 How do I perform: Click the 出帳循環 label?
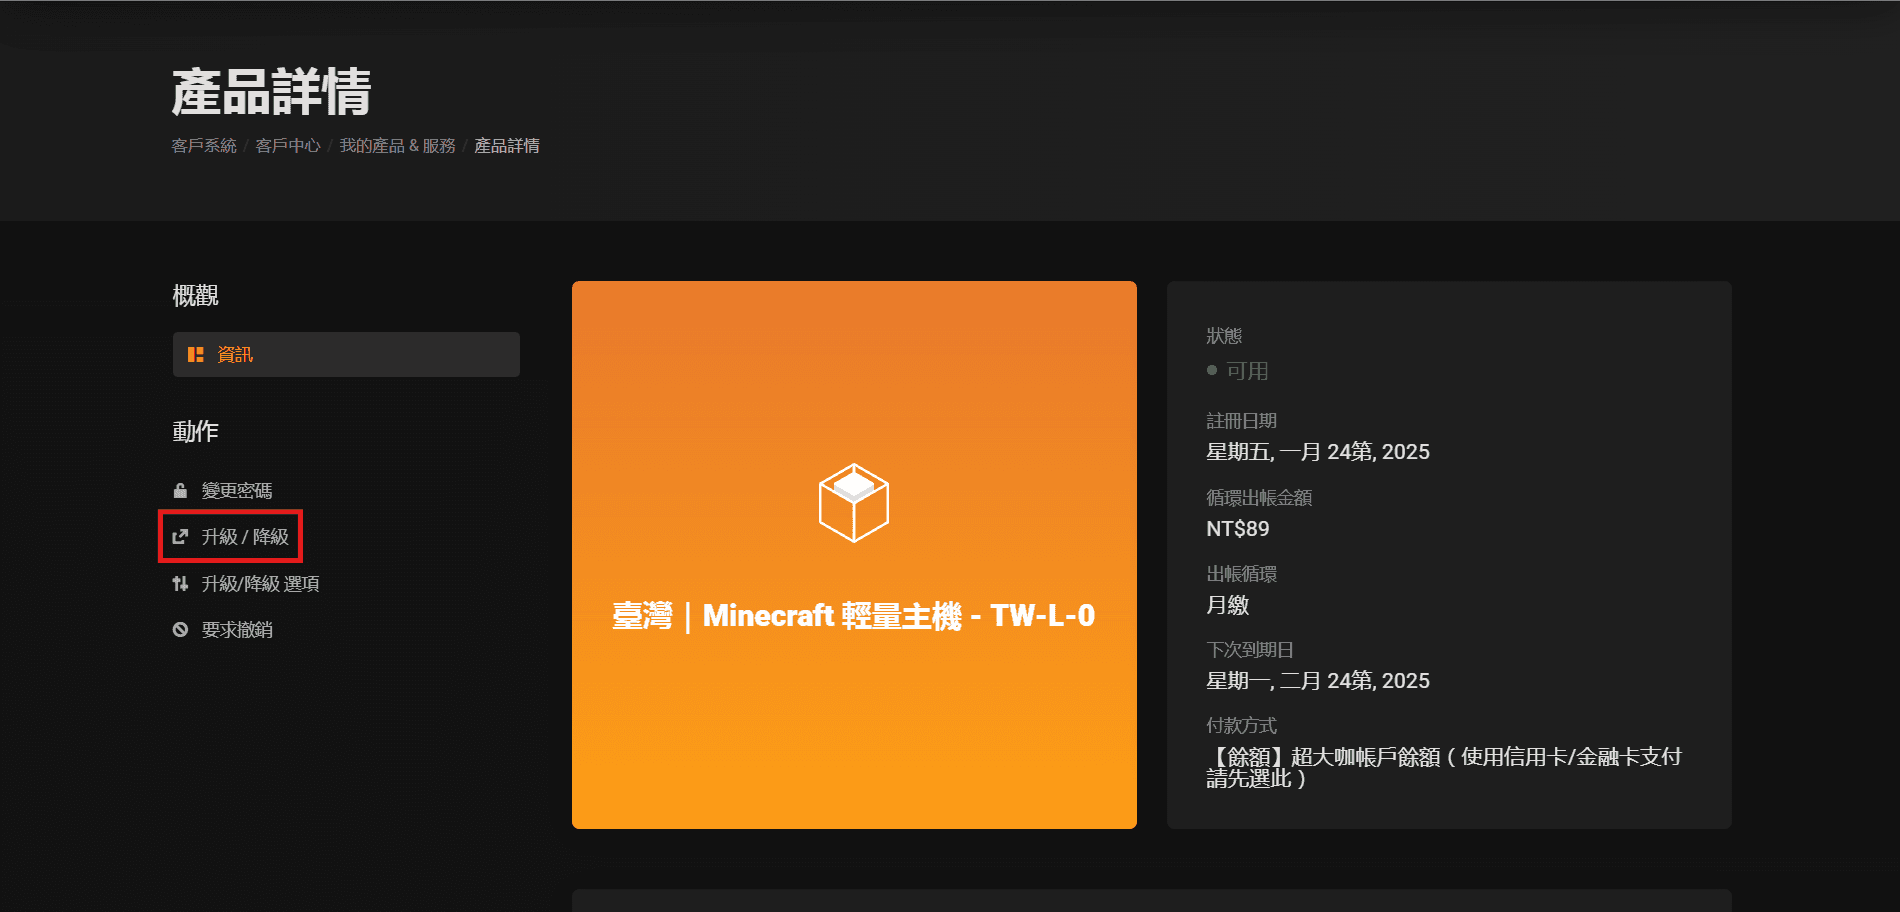pos(1241,574)
